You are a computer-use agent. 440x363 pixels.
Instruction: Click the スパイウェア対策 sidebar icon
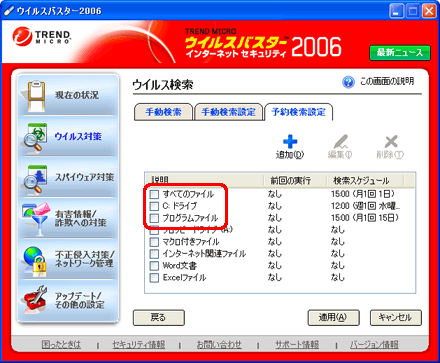35,178
